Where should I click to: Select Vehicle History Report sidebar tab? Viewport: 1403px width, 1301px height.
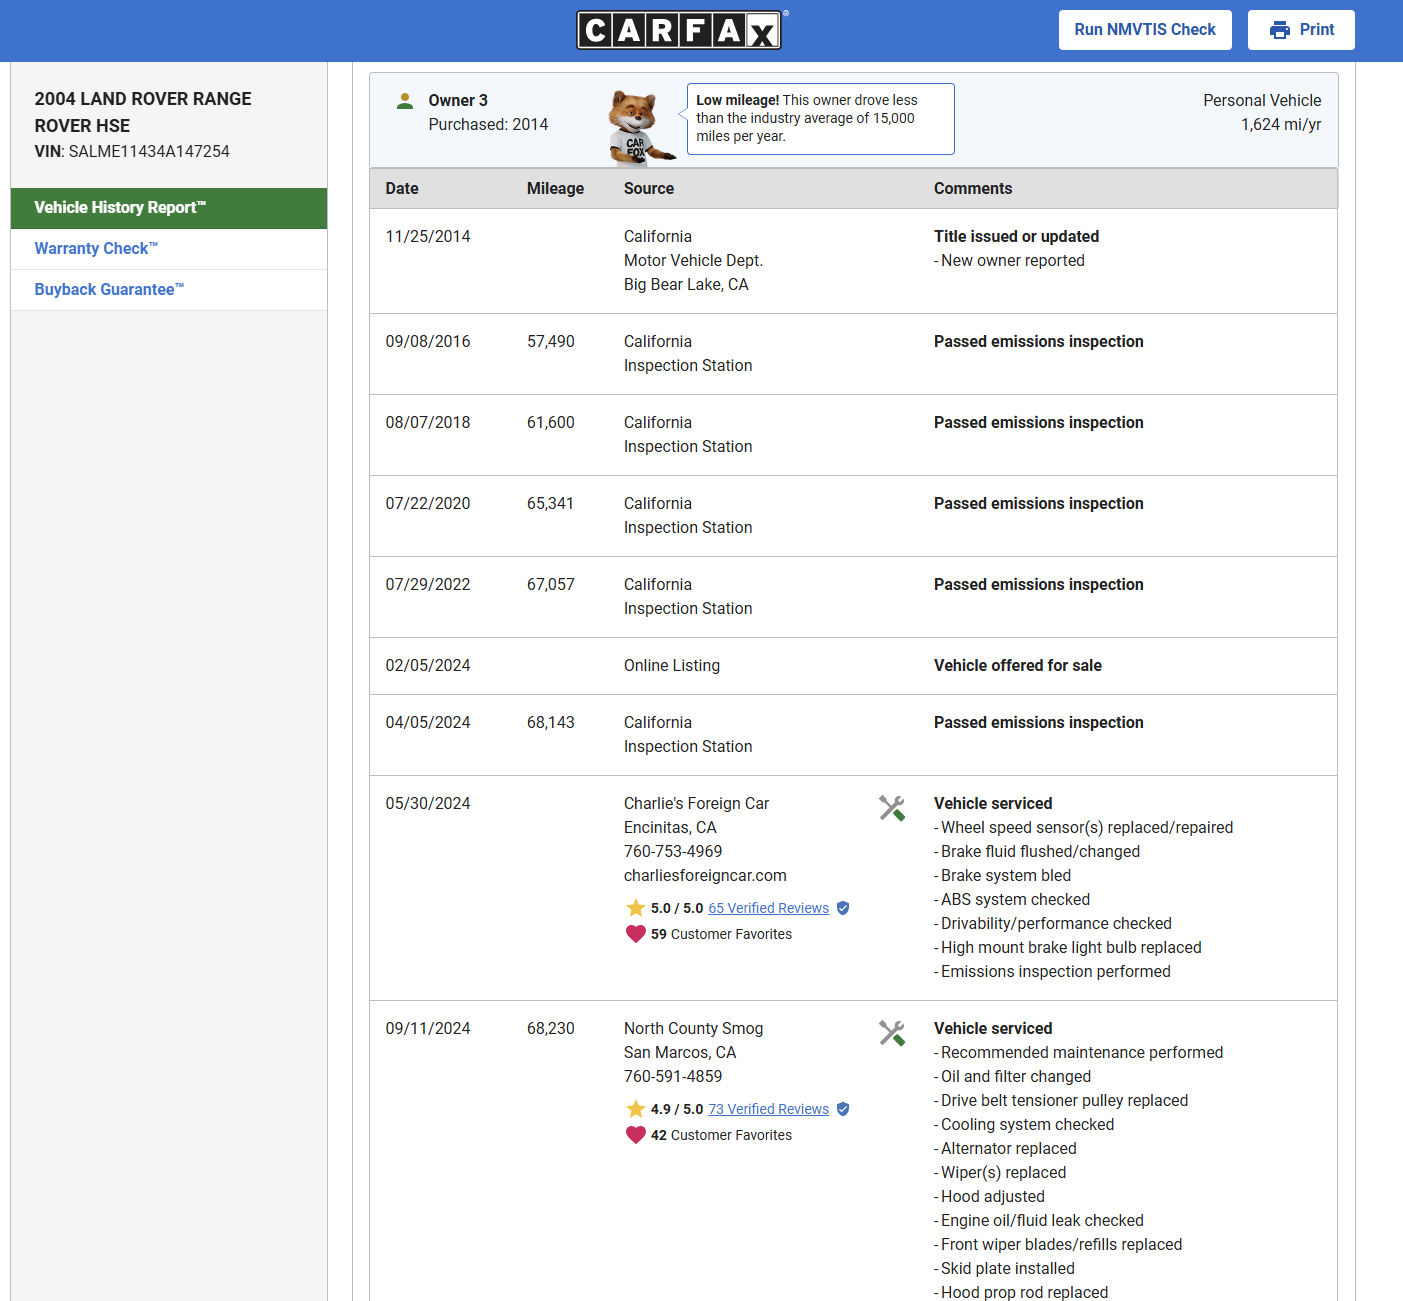(169, 208)
